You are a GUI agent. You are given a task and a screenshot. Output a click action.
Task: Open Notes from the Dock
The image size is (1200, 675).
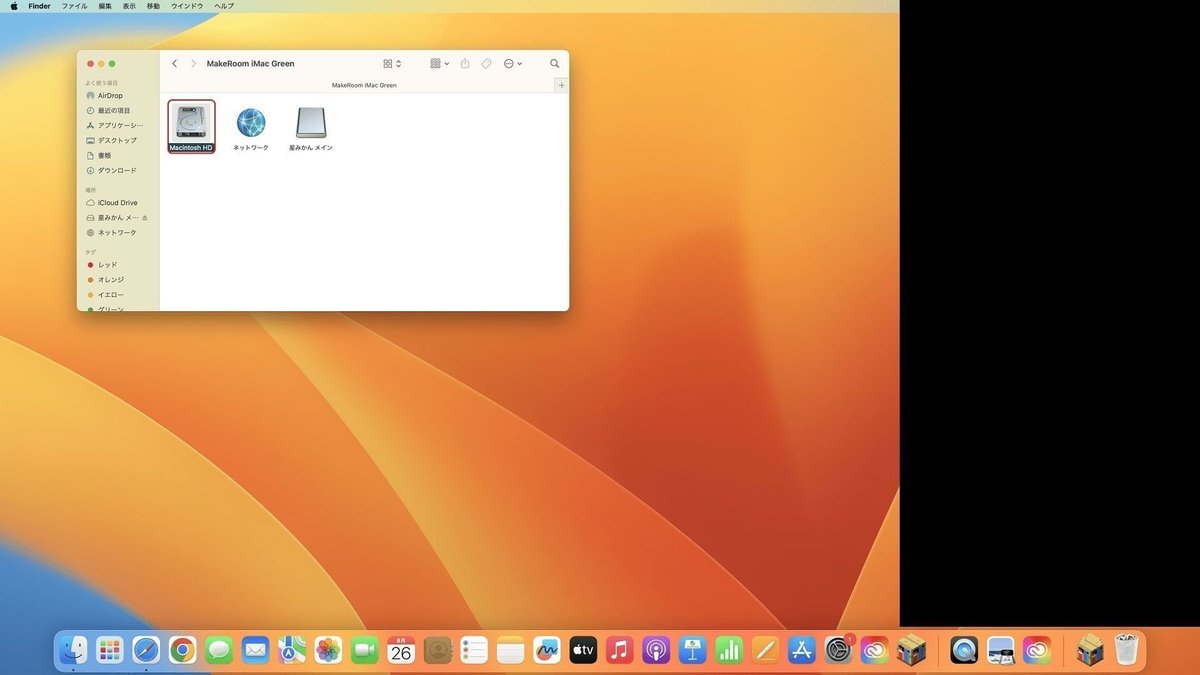(511, 651)
